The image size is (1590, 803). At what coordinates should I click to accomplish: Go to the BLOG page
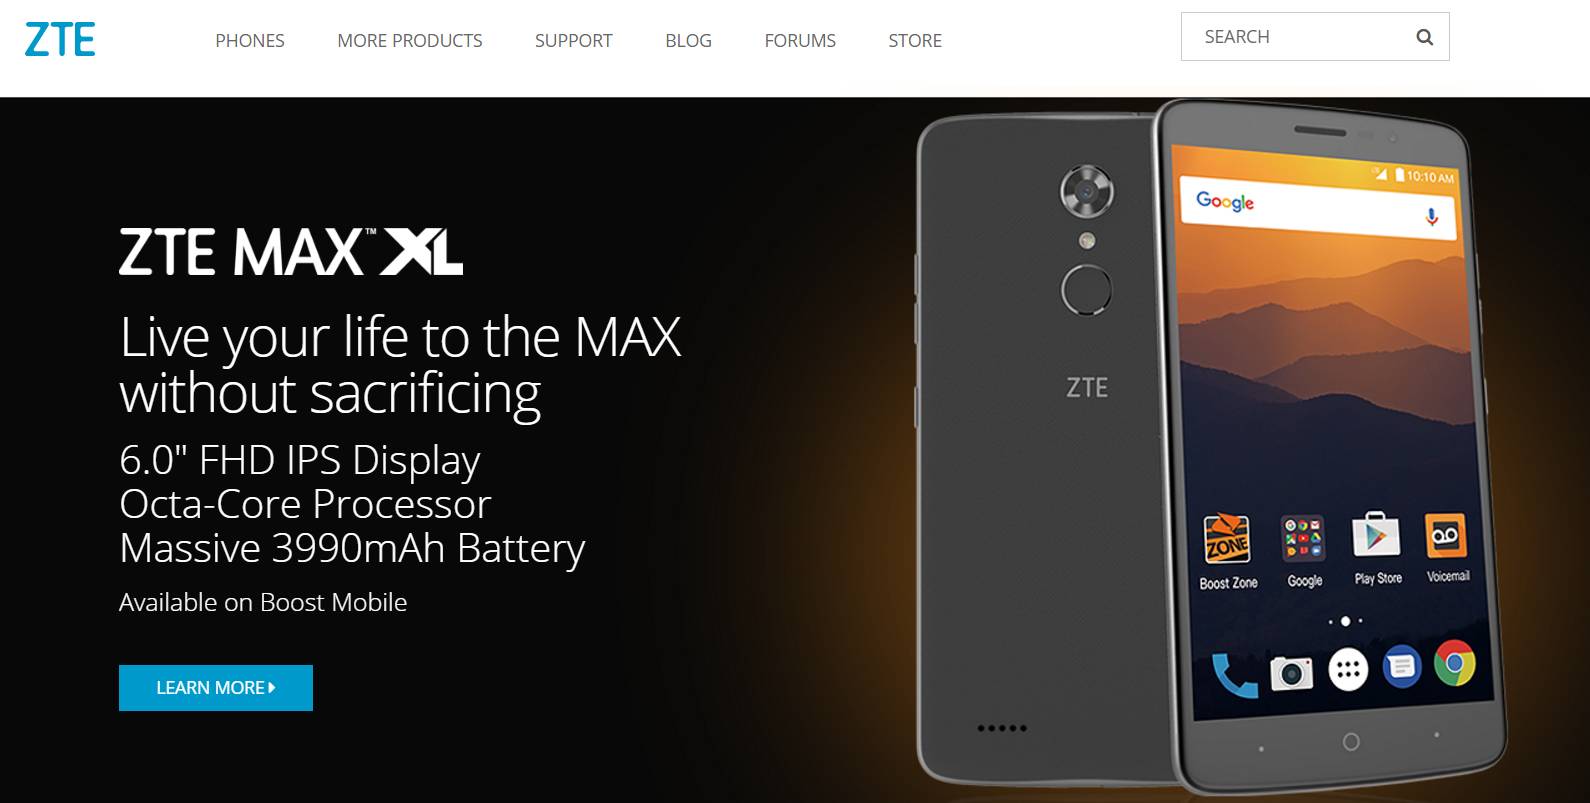pos(689,41)
